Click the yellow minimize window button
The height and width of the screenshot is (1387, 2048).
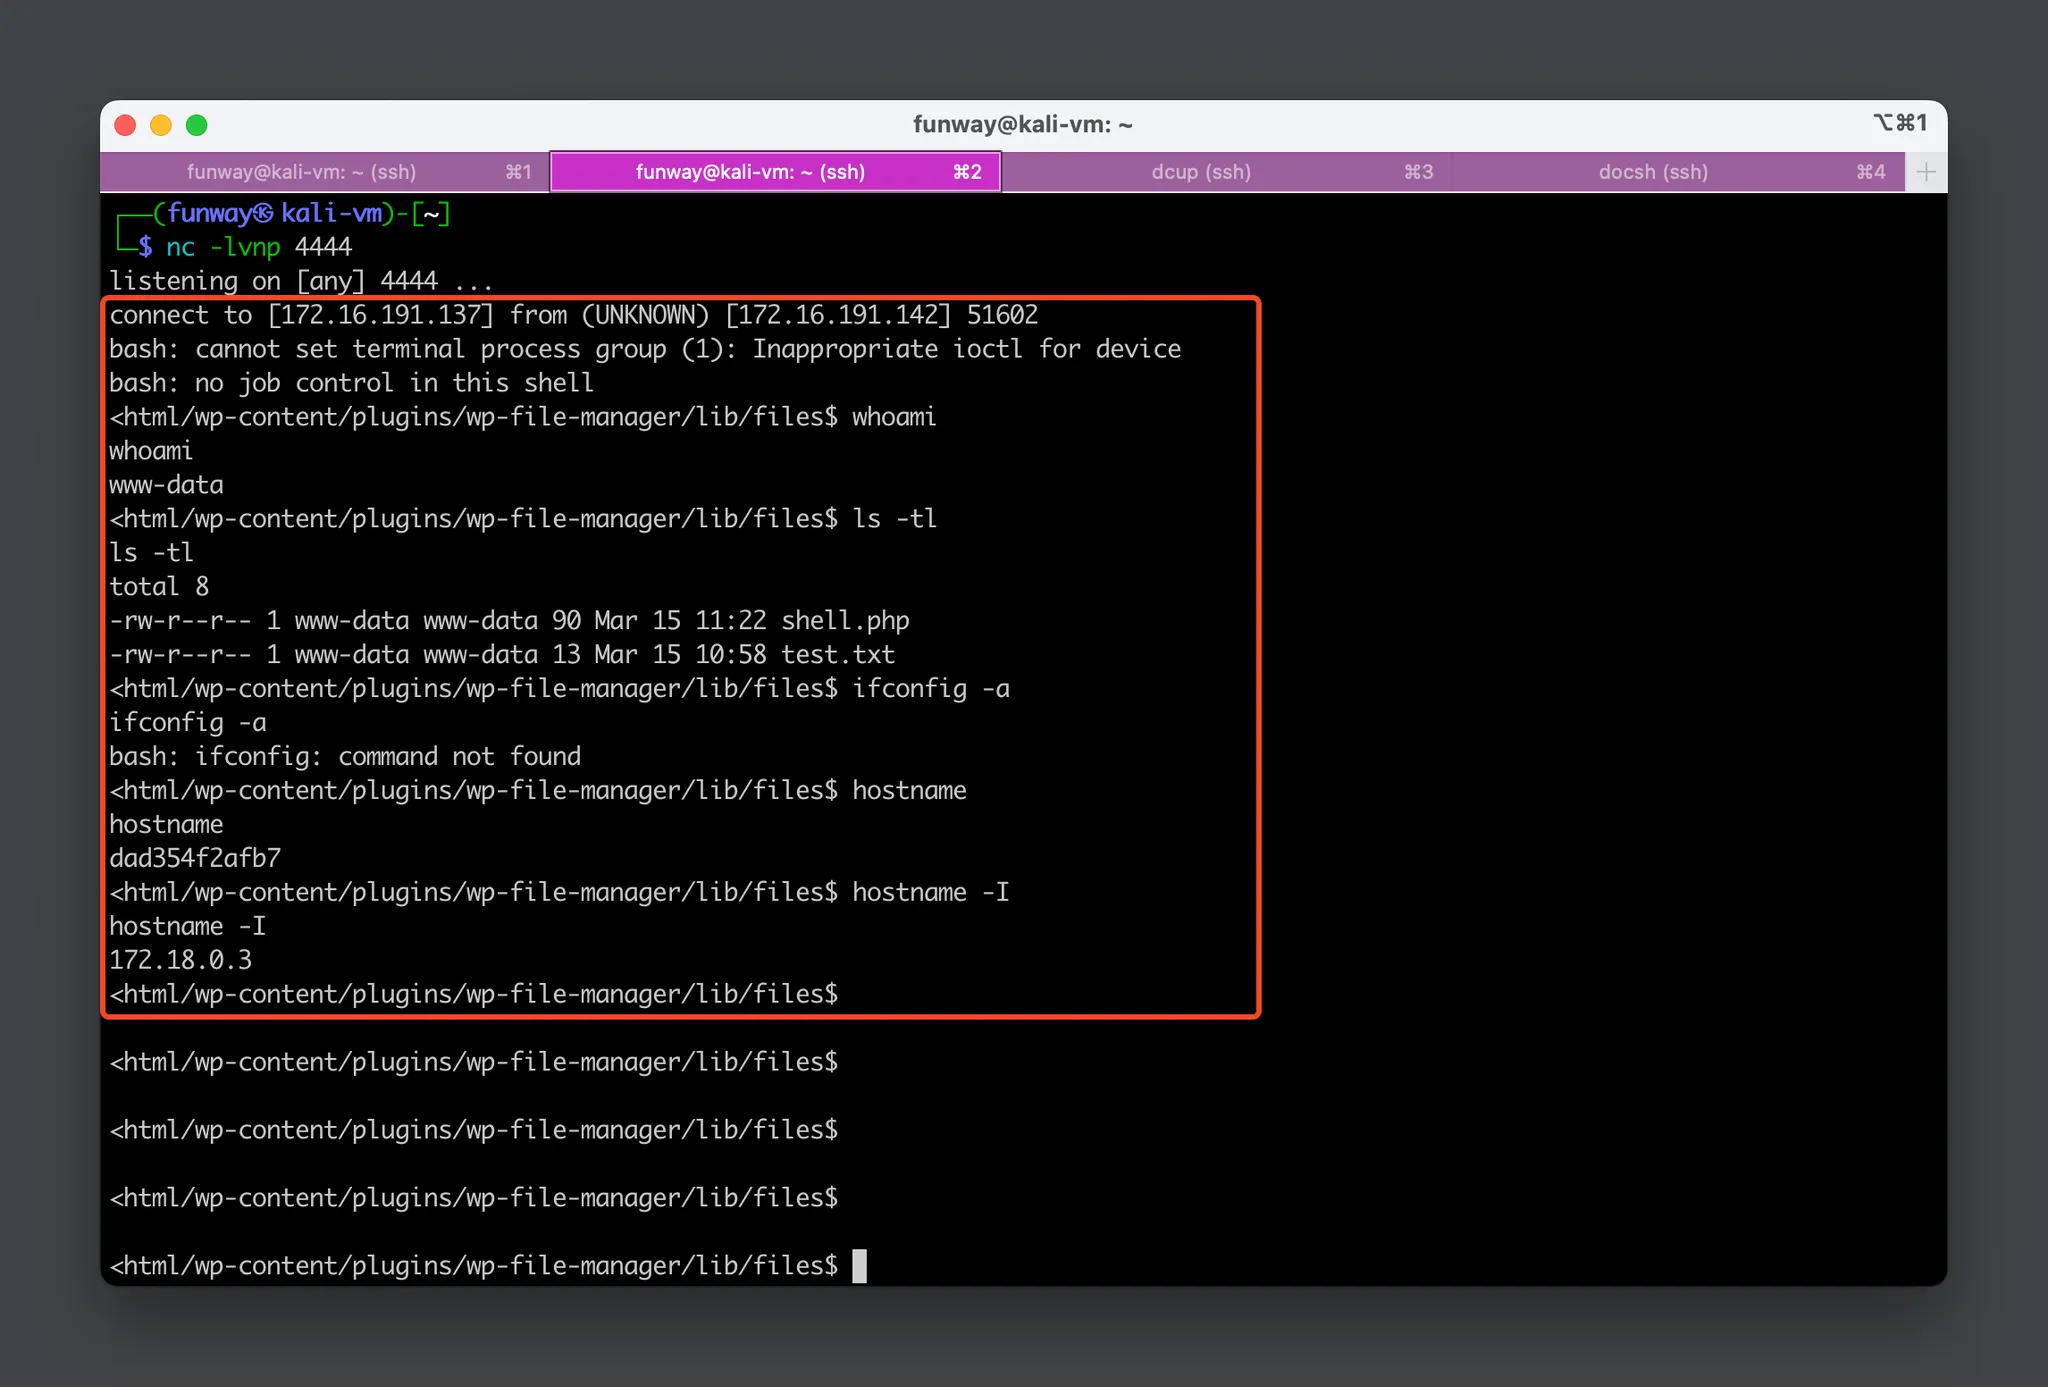pos(161,125)
